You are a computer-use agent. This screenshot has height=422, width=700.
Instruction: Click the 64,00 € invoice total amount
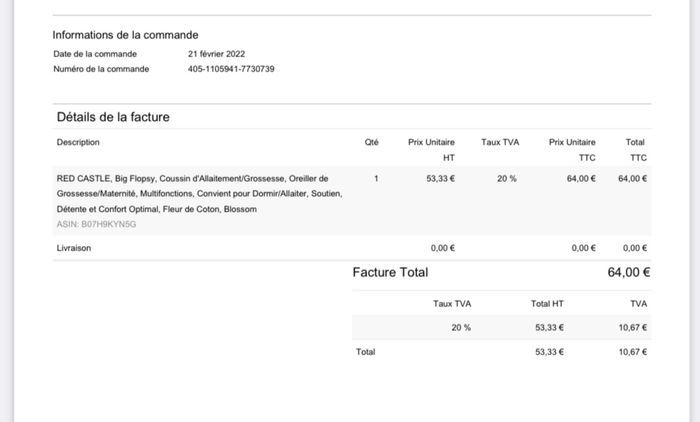click(629, 272)
